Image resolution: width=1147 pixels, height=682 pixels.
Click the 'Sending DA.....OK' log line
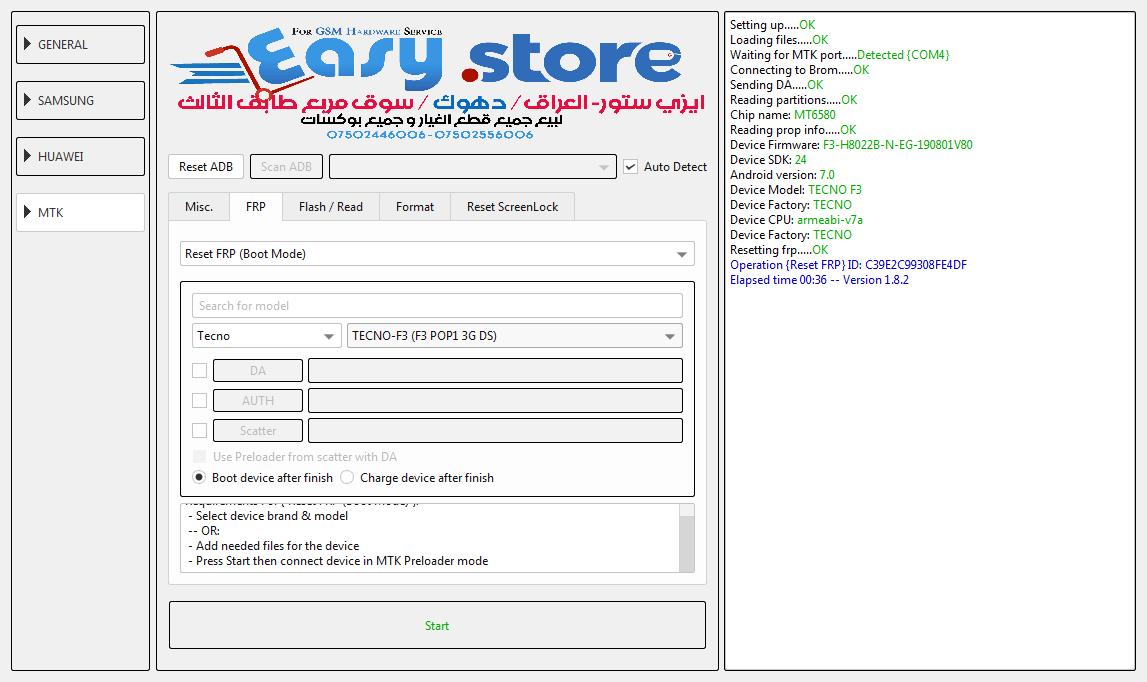click(776, 85)
